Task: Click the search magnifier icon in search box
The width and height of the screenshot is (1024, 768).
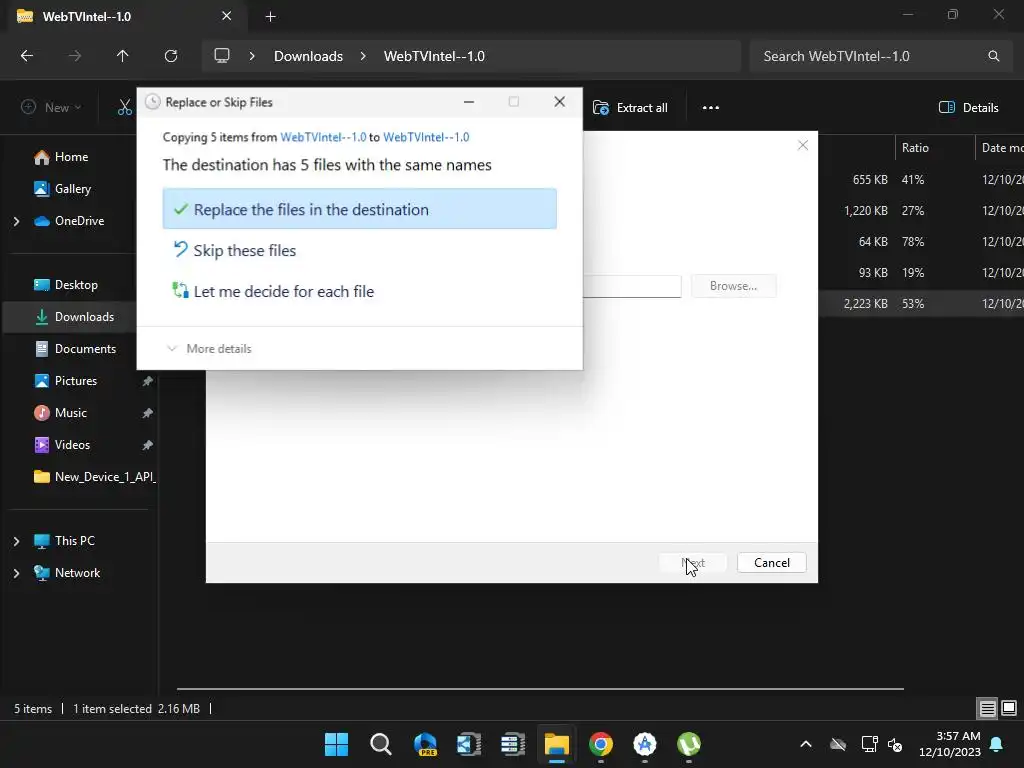Action: (993, 56)
